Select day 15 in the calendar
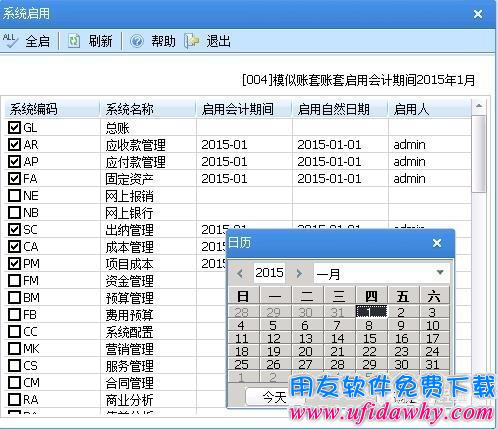 tap(370, 339)
